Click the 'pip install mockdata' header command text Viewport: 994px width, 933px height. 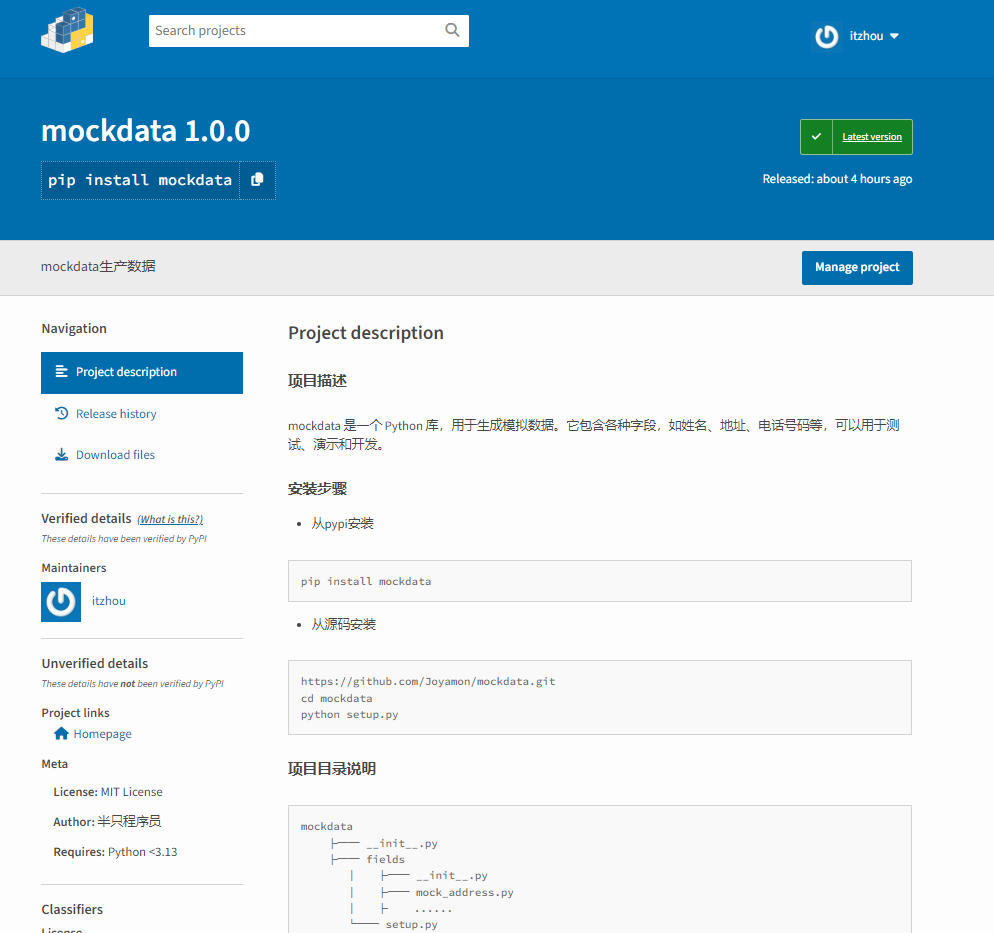(x=140, y=180)
